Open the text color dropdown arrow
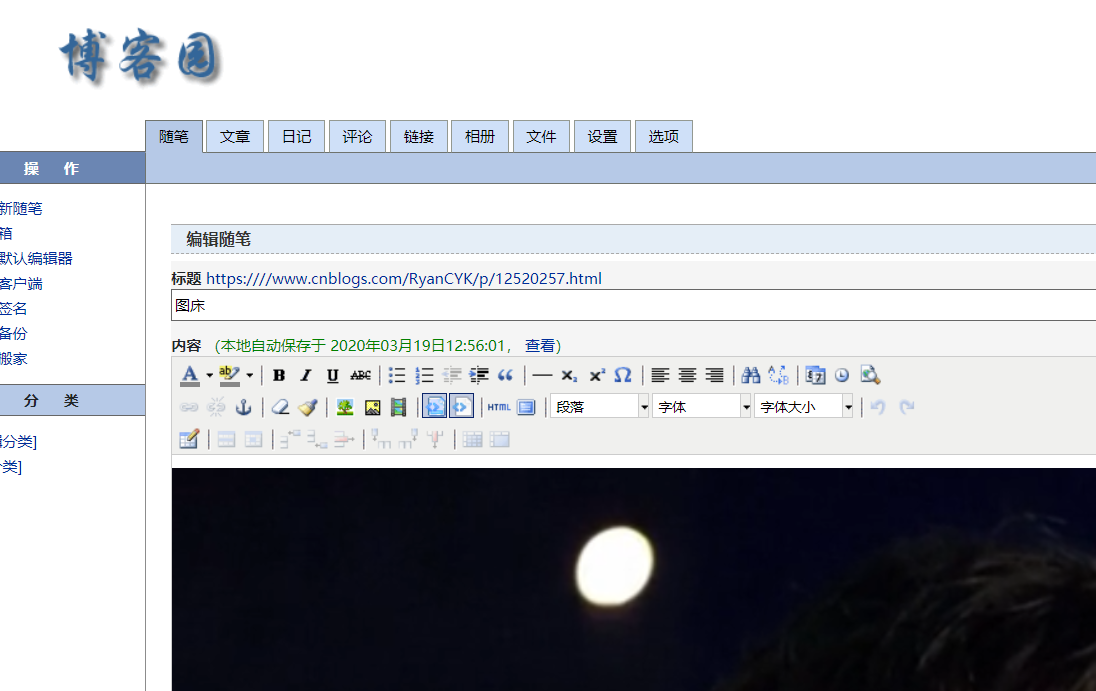This screenshot has width=1096, height=691. tap(209, 375)
